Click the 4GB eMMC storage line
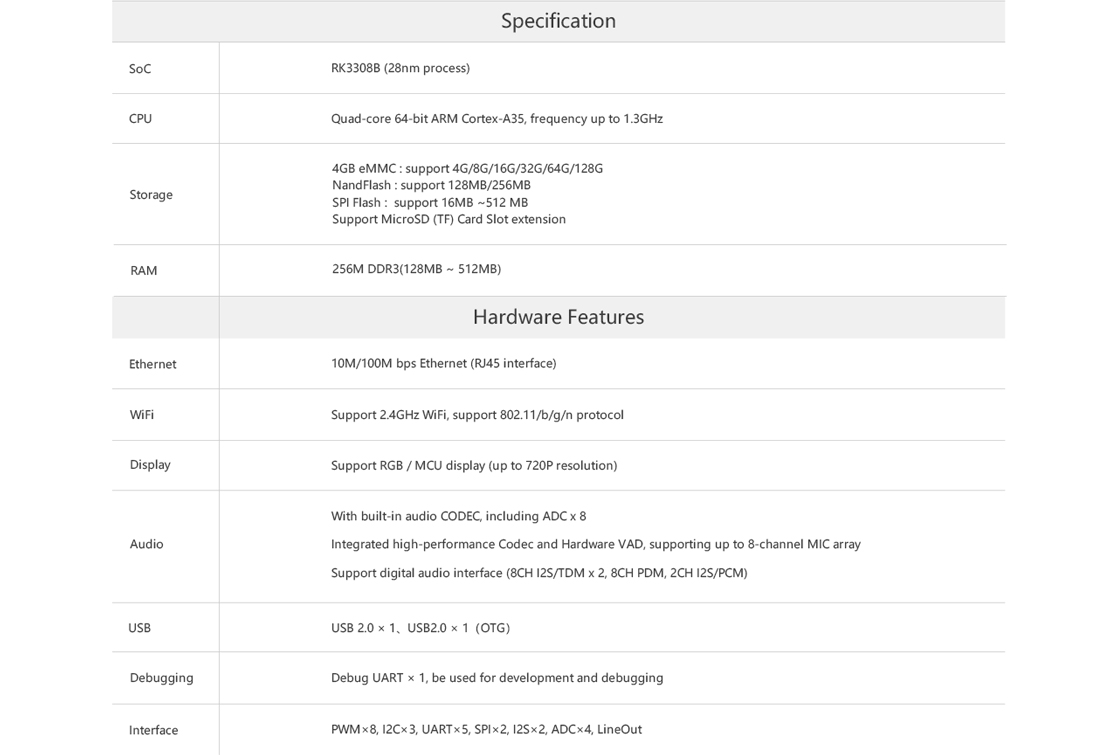This screenshot has height=755, width=1118. [467, 169]
